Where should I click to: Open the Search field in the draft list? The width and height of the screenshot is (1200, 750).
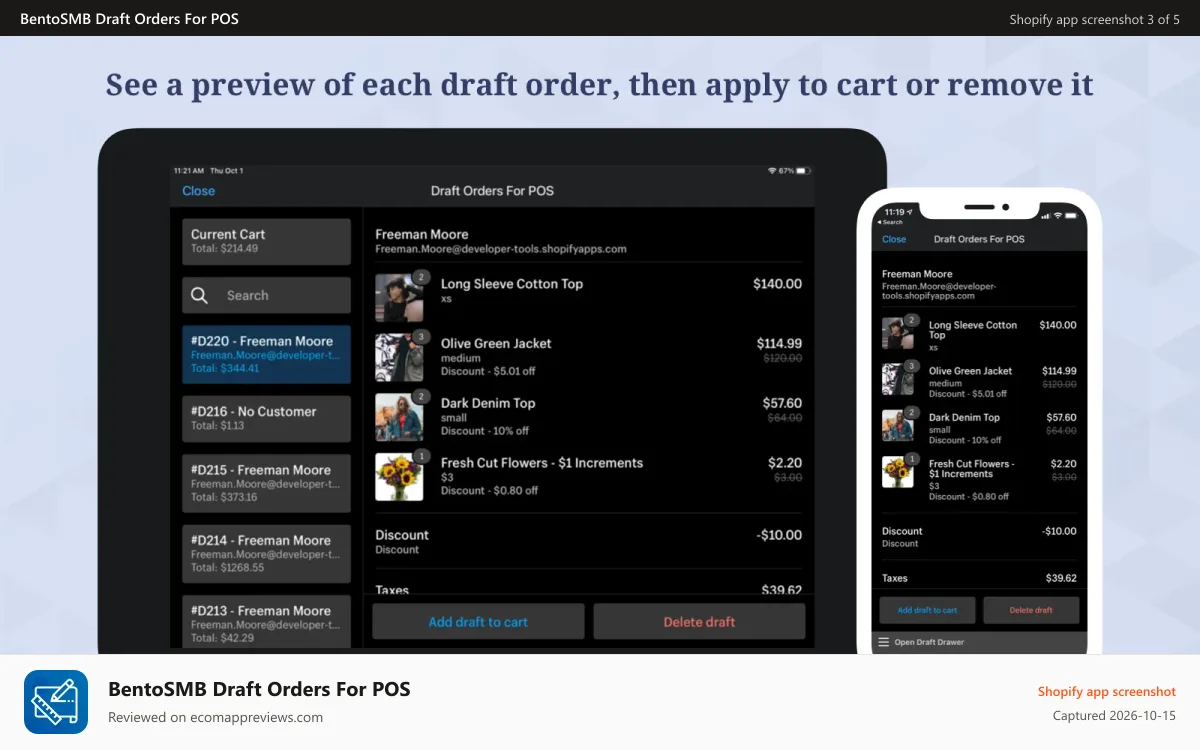click(266, 295)
